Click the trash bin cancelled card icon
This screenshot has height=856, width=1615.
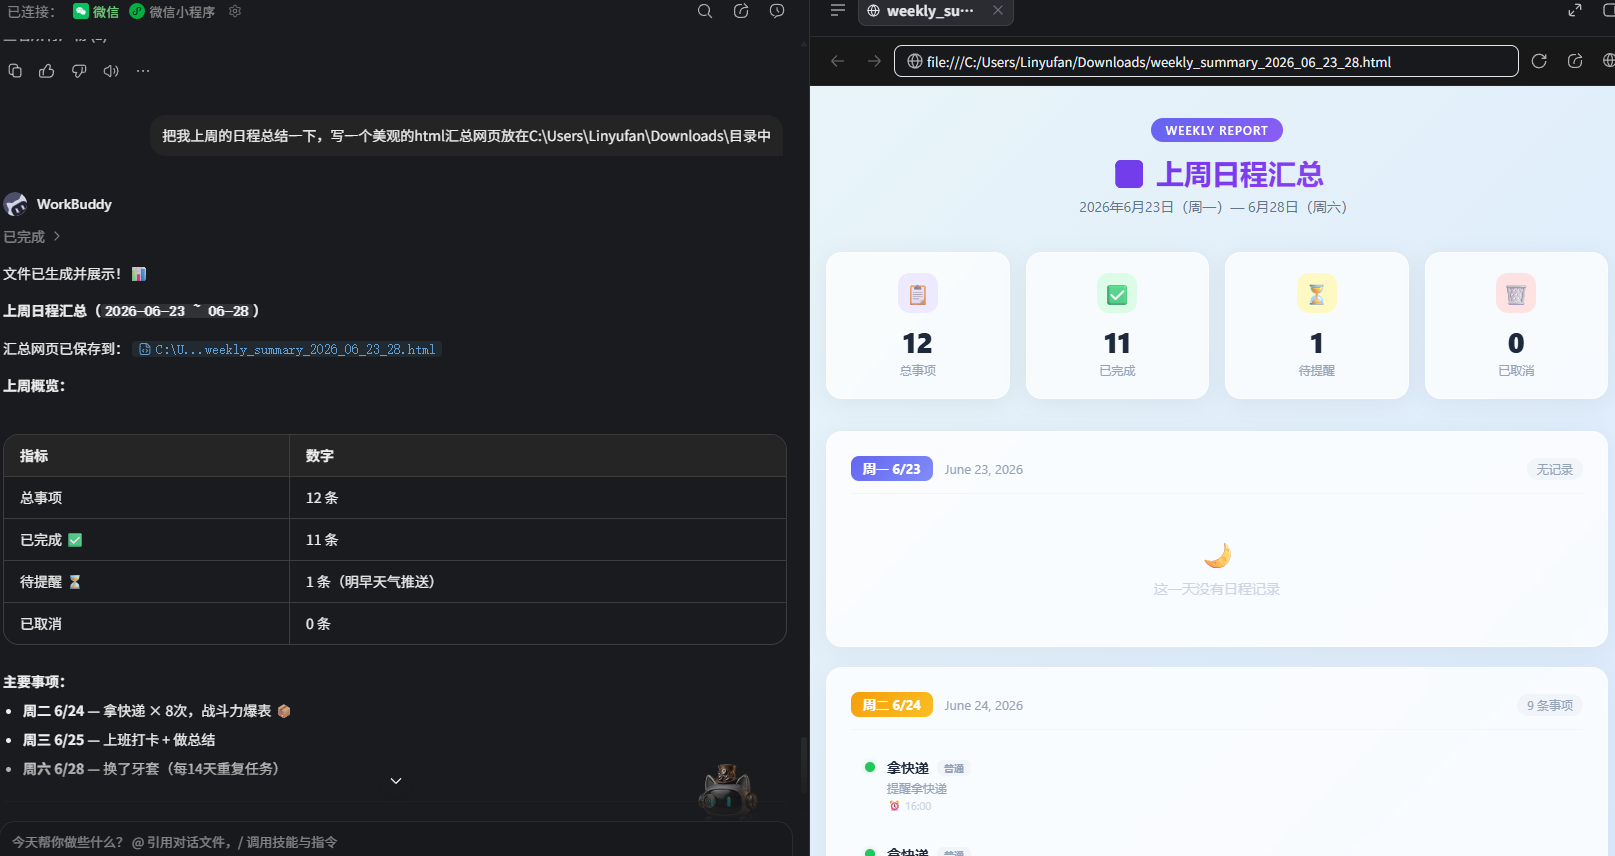(1516, 294)
